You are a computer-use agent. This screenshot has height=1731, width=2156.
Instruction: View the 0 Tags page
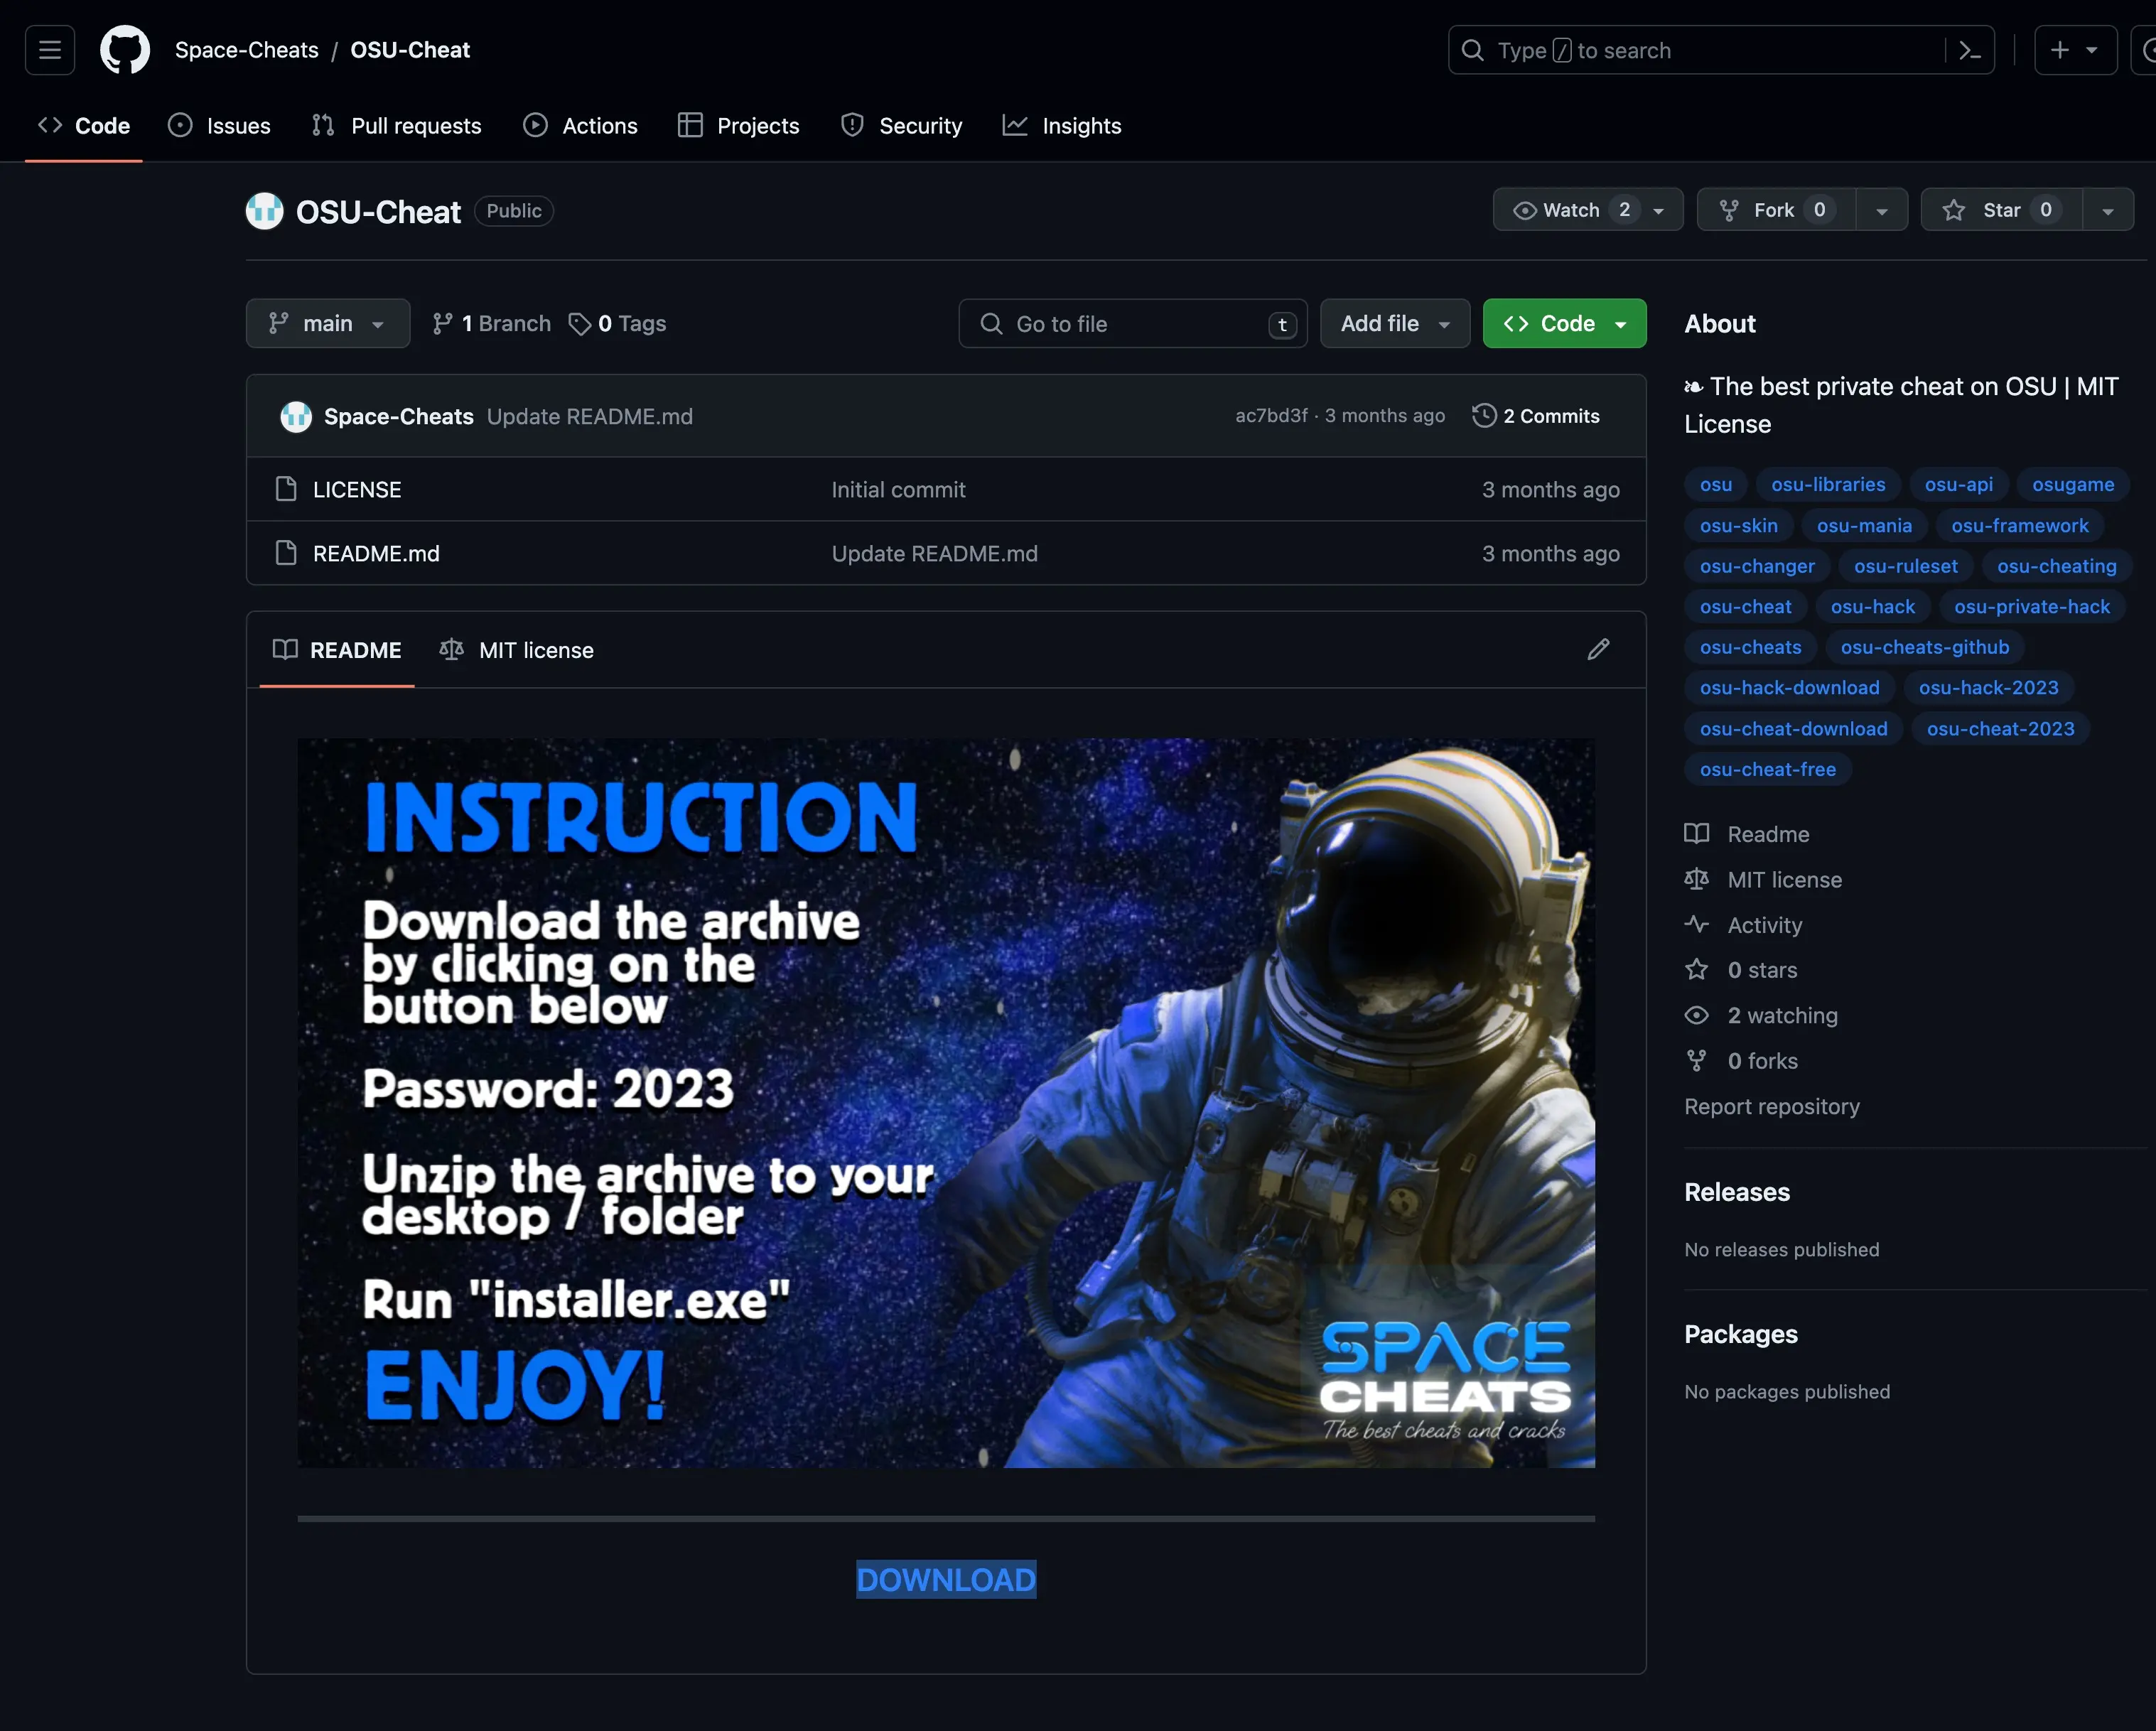pyautogui.click(x=618, y=324)
